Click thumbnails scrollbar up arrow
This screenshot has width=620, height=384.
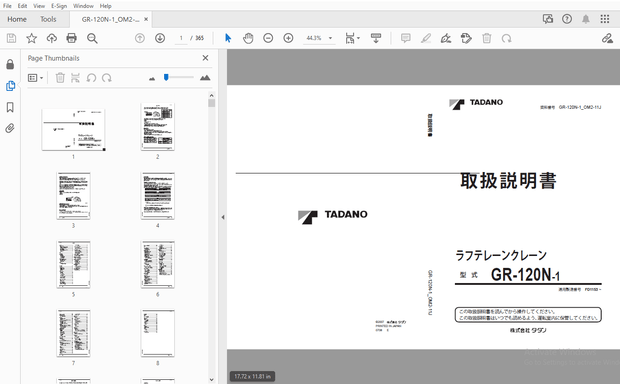[212, 95]
